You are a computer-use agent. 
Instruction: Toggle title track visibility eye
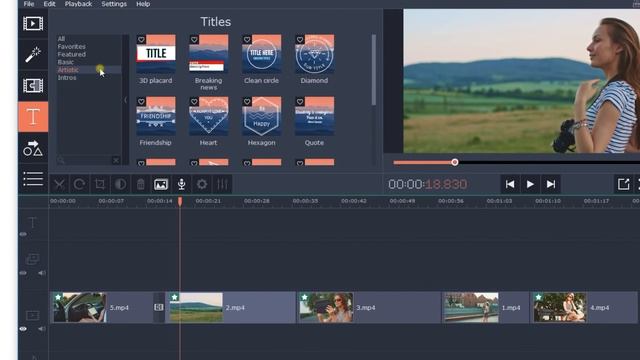(23, 234)
